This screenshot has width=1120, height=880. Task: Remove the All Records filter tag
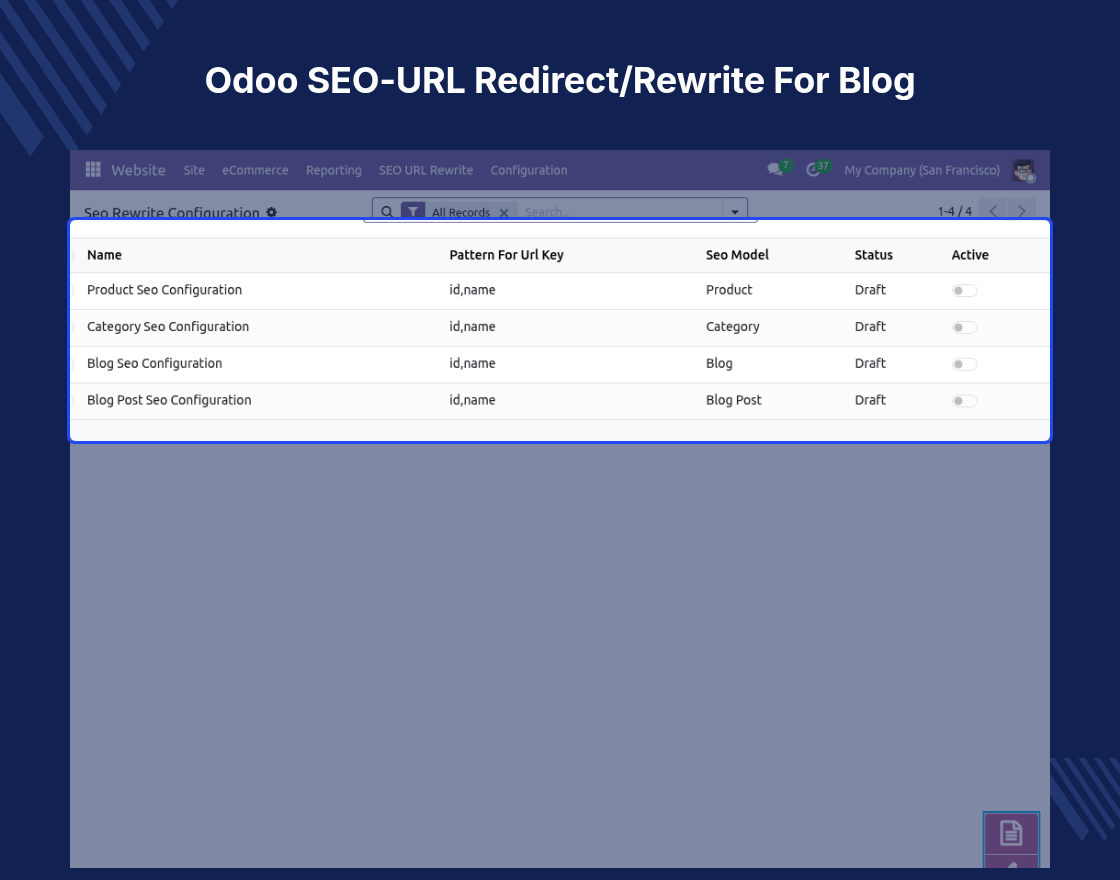(504, 212)
